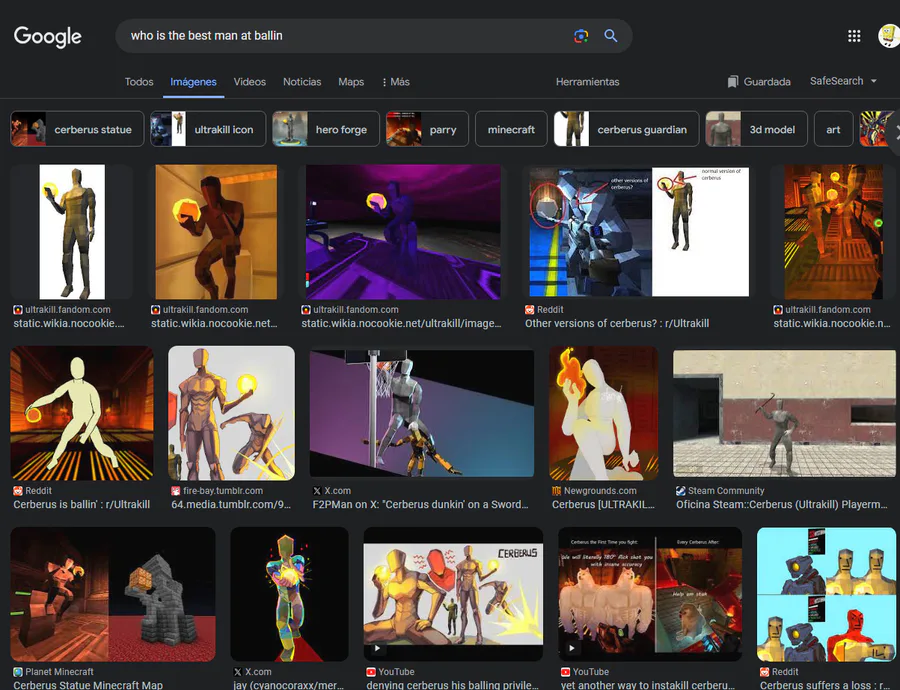The height and width of the screenshot is (690, 900).
Task: Open Cerberus dunkin' basketball image
Action: (422, 413)
